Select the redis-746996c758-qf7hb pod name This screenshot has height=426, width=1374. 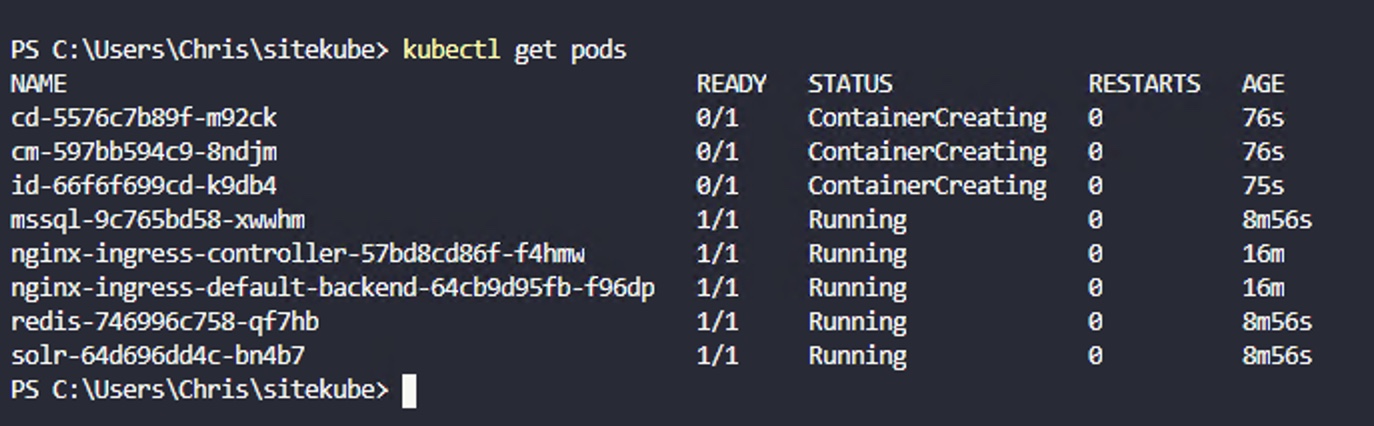[165, 322]
